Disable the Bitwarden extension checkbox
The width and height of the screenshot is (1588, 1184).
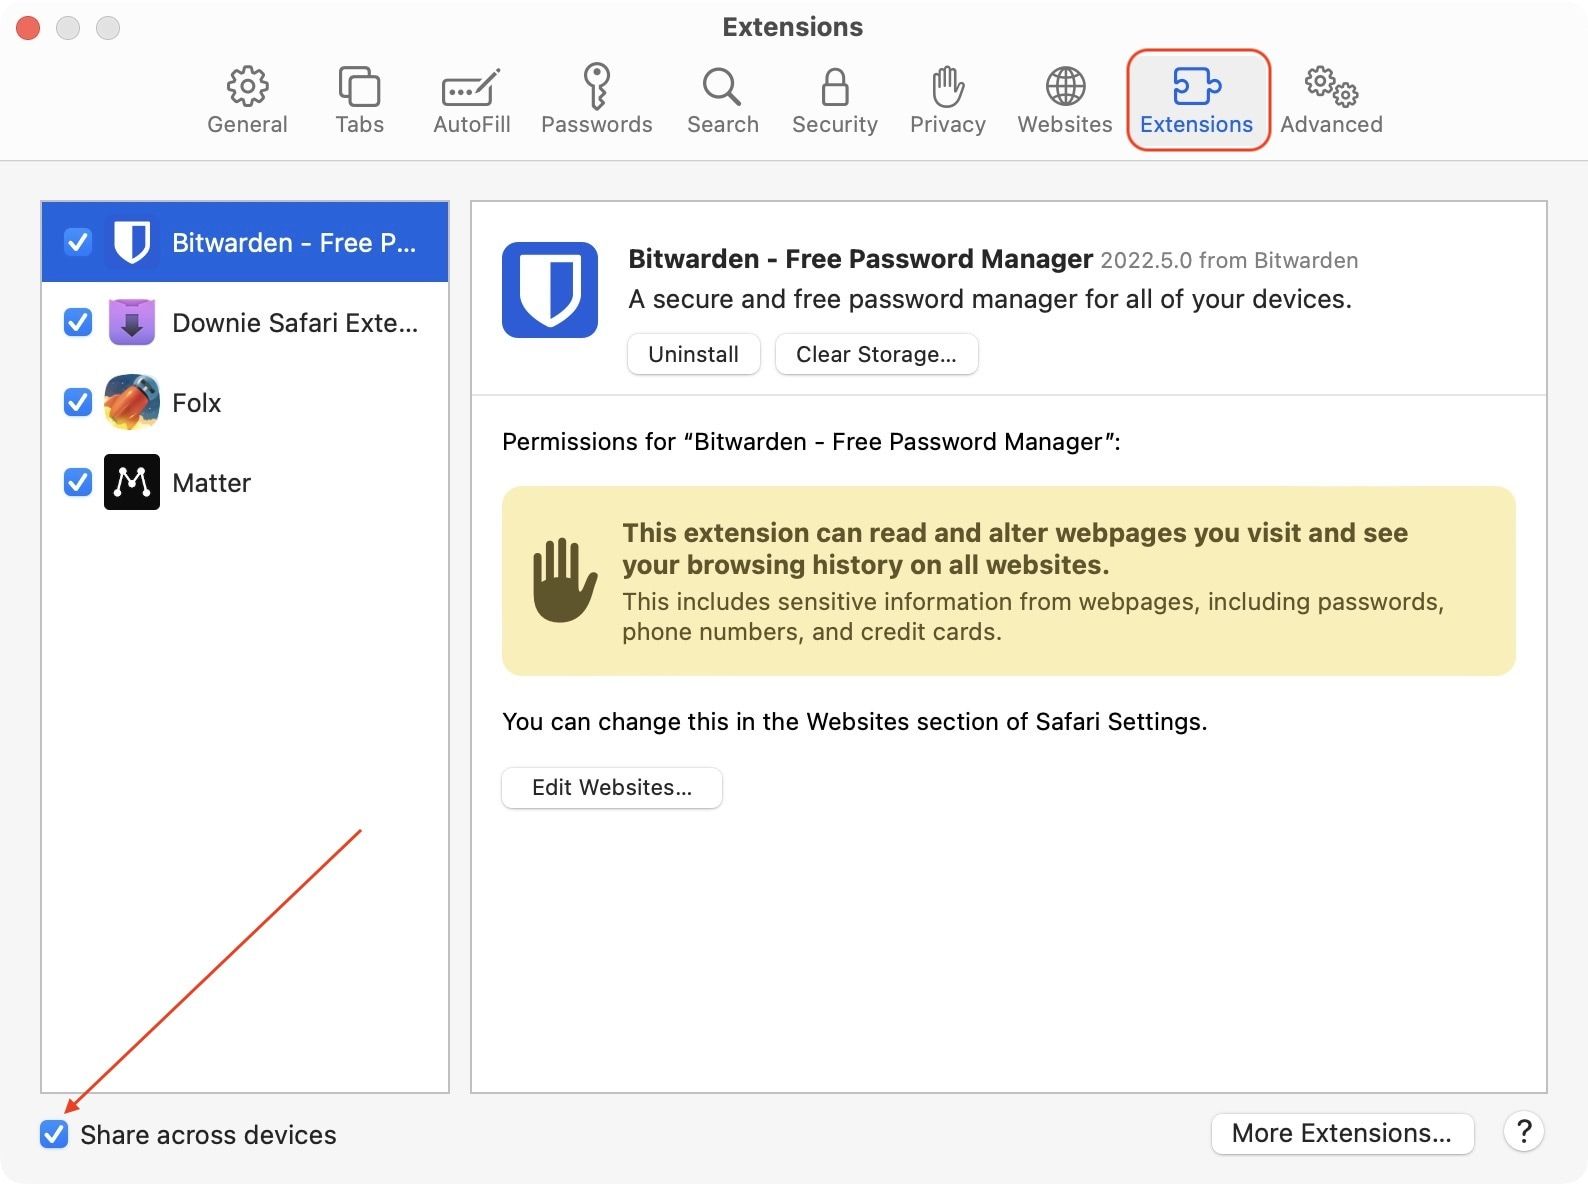coord(78,242)
